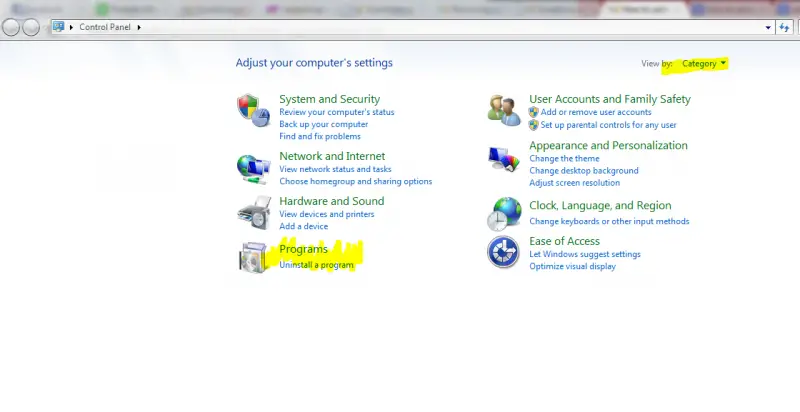Viewport: 800px width, 412px height.
Task: Click Adjust screen resolution link
Action: click(574, 183)
